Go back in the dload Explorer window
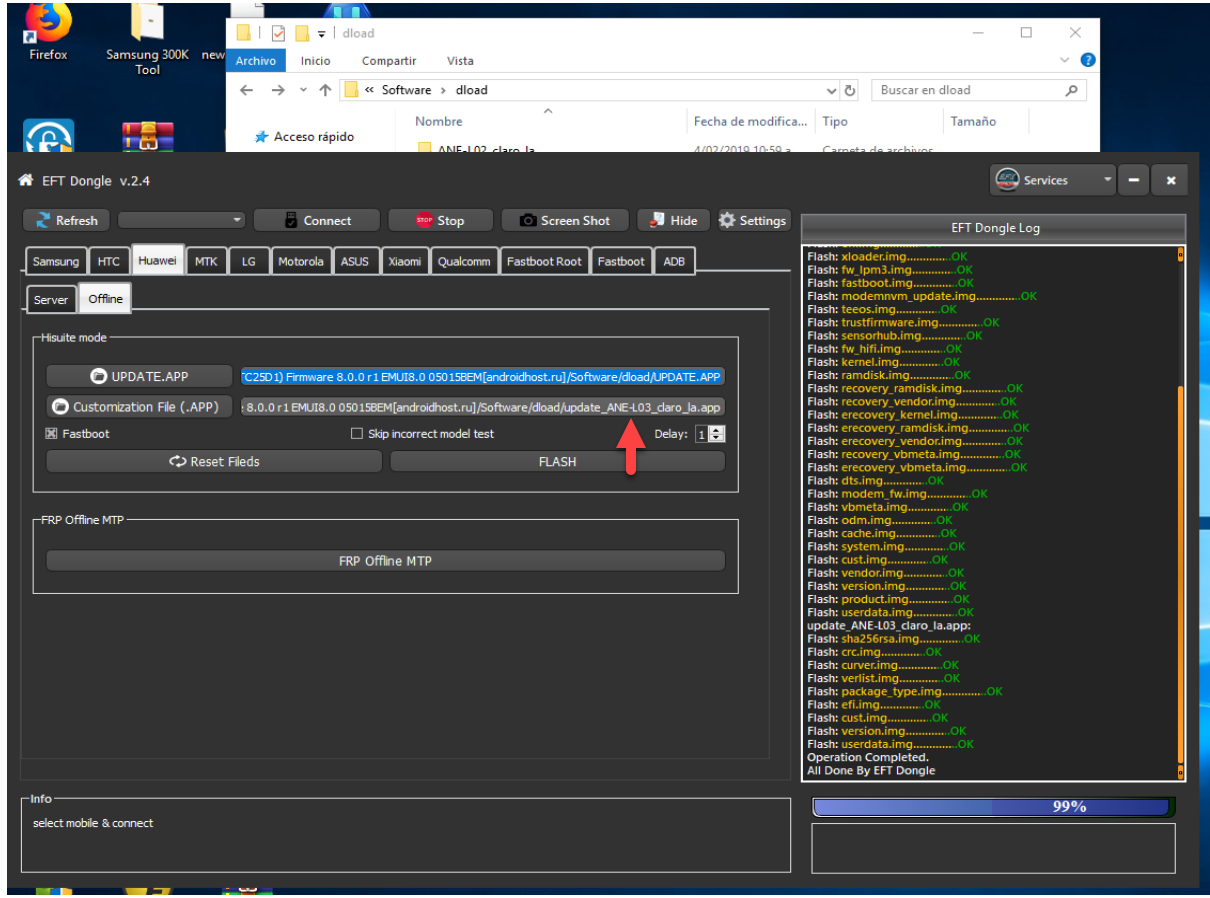1210x898 pixels. tap(248, 90)
